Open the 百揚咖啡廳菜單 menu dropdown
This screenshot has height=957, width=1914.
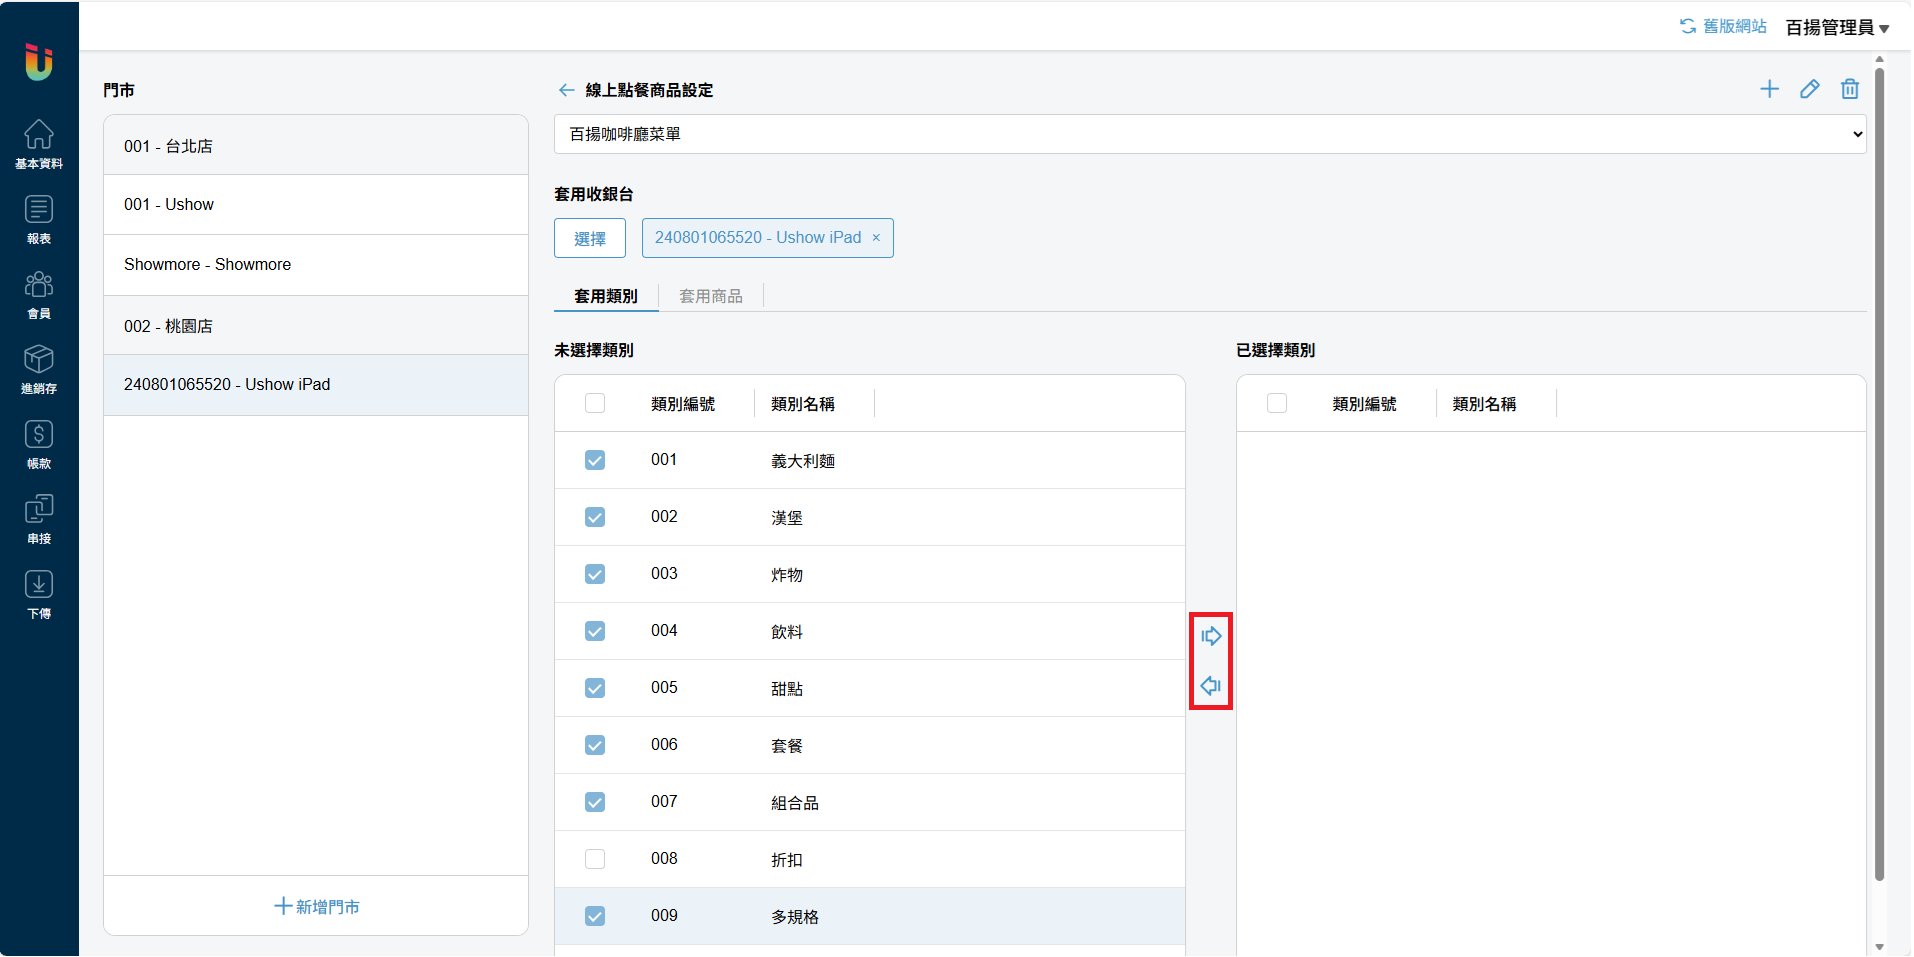(x=1210, y=134)
